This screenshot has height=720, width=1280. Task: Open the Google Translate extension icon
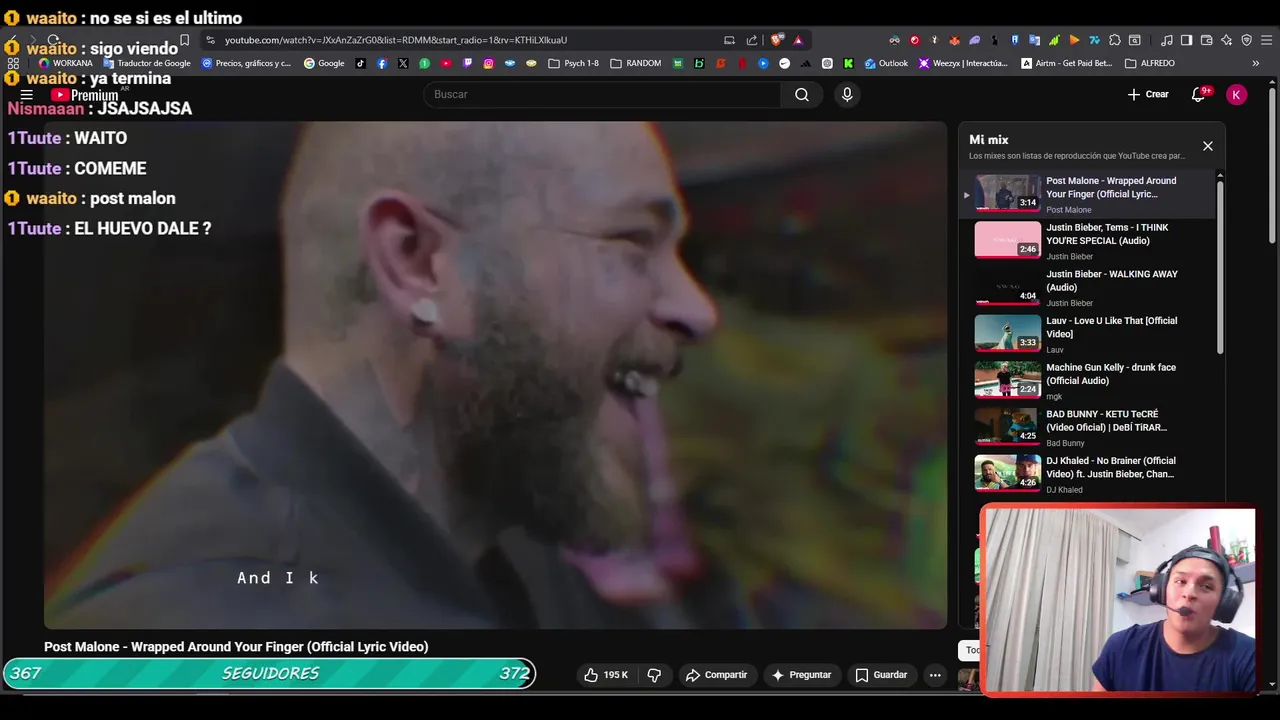(1034, 40)
